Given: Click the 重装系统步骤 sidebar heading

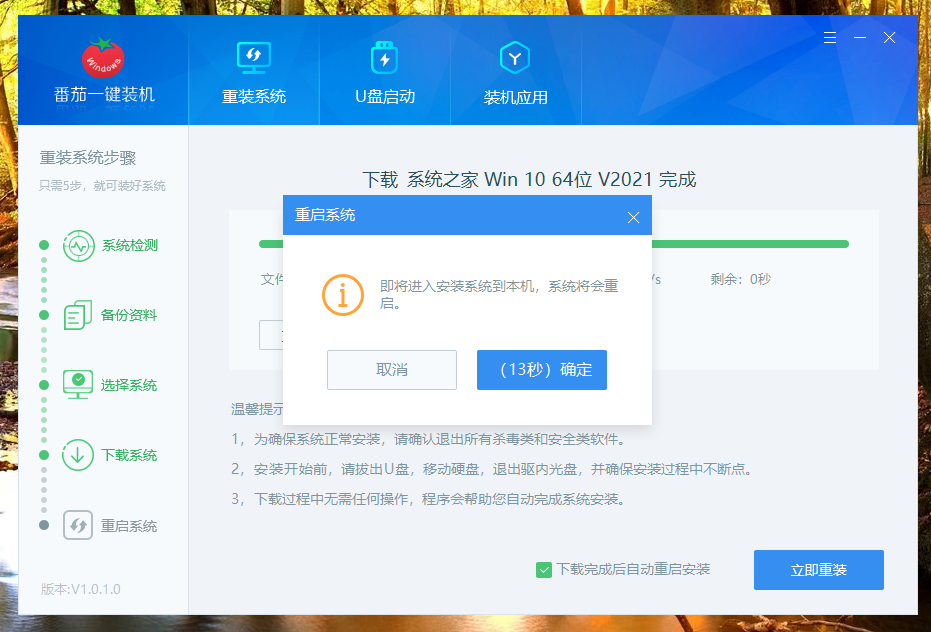Looking at the screenshot, I should 88,158.
